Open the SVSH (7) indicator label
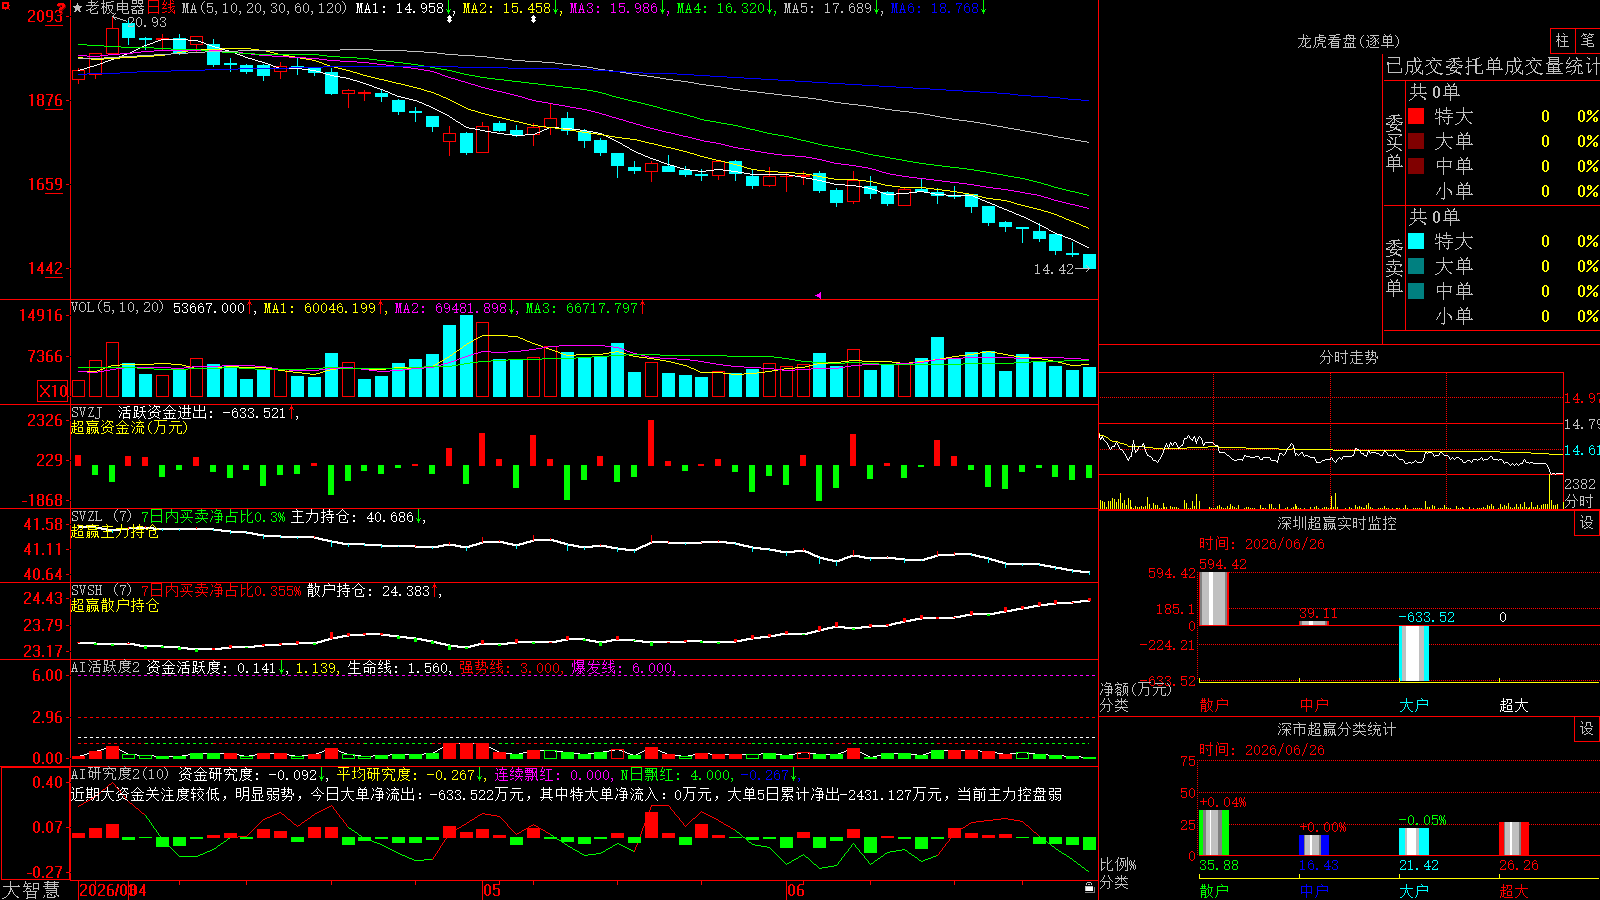The height and width of the screenshot is (900, 1600). pyautogui.click(x=101, y=591)
